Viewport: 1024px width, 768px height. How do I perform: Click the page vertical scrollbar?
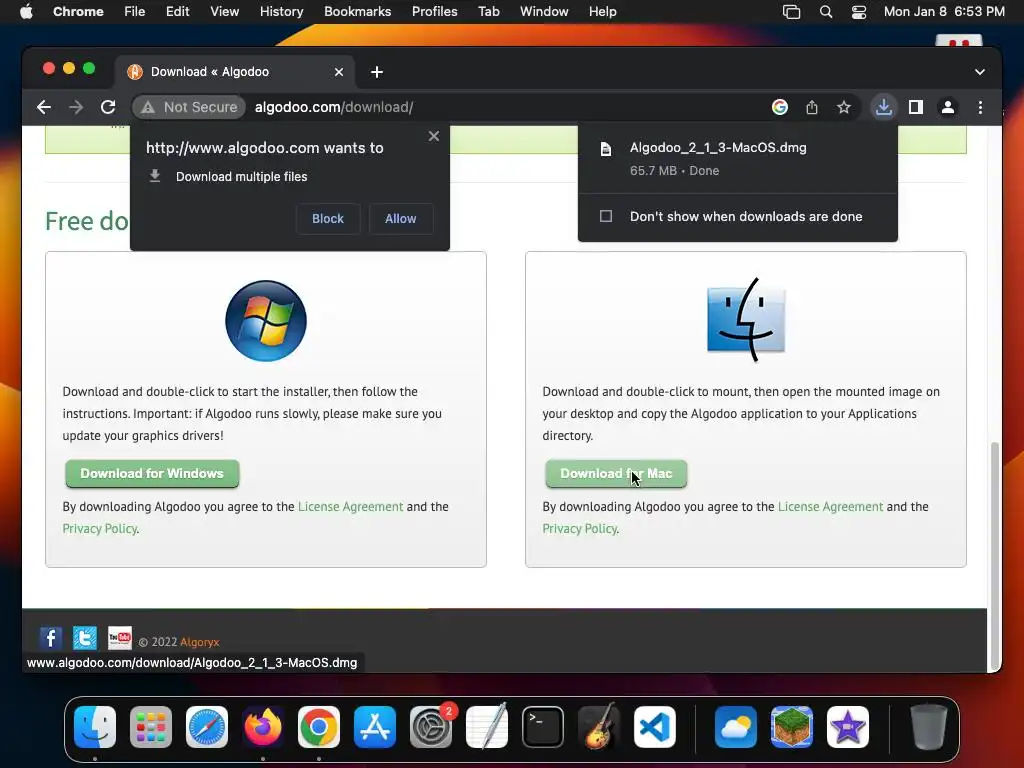tap(995, 555)
